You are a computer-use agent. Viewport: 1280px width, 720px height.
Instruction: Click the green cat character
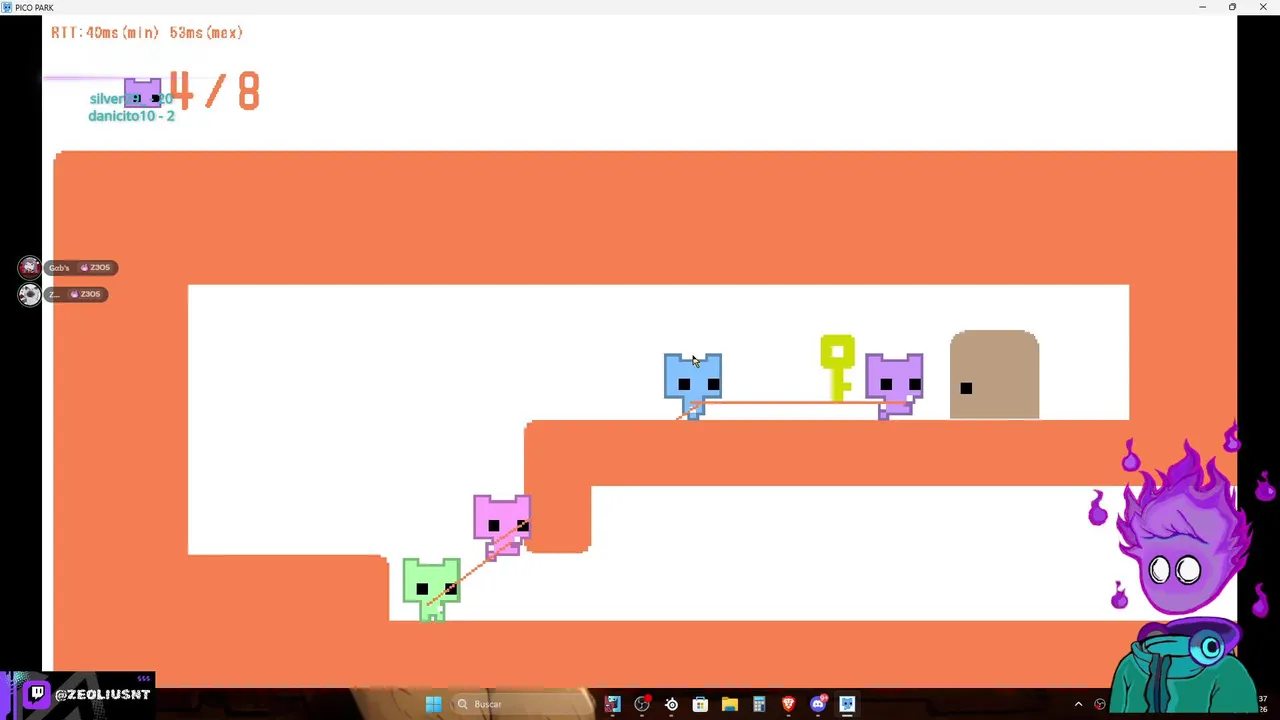431,590
